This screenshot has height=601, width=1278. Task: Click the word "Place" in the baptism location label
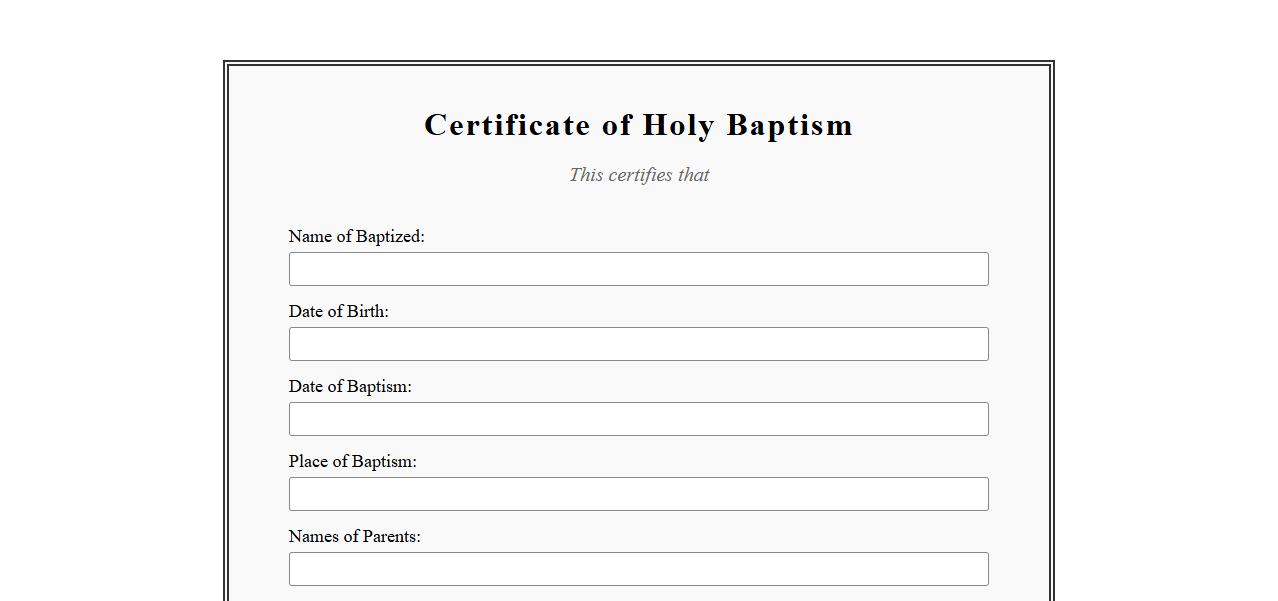click(308, 461)
